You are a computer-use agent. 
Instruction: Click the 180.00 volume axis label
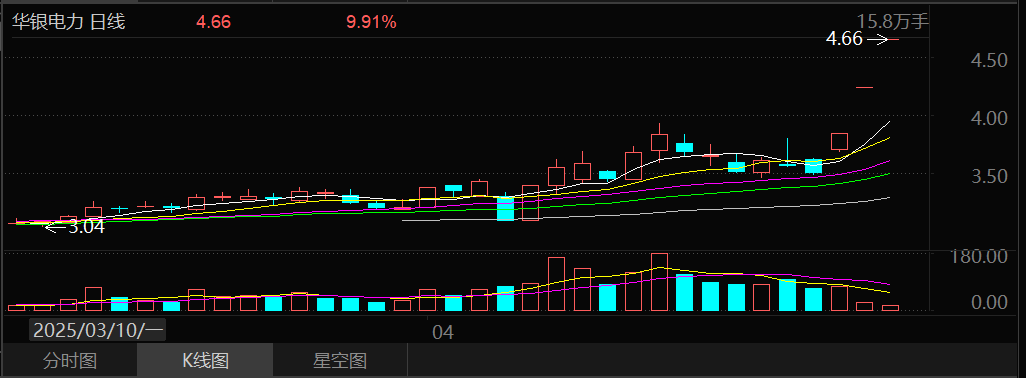point(980,256)
